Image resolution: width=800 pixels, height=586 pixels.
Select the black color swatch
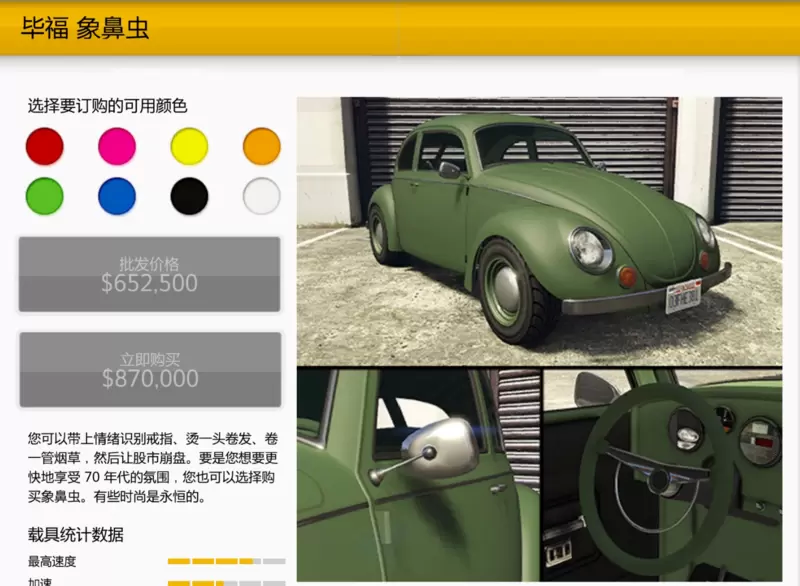pyautogui.click(x=189, y=196)
